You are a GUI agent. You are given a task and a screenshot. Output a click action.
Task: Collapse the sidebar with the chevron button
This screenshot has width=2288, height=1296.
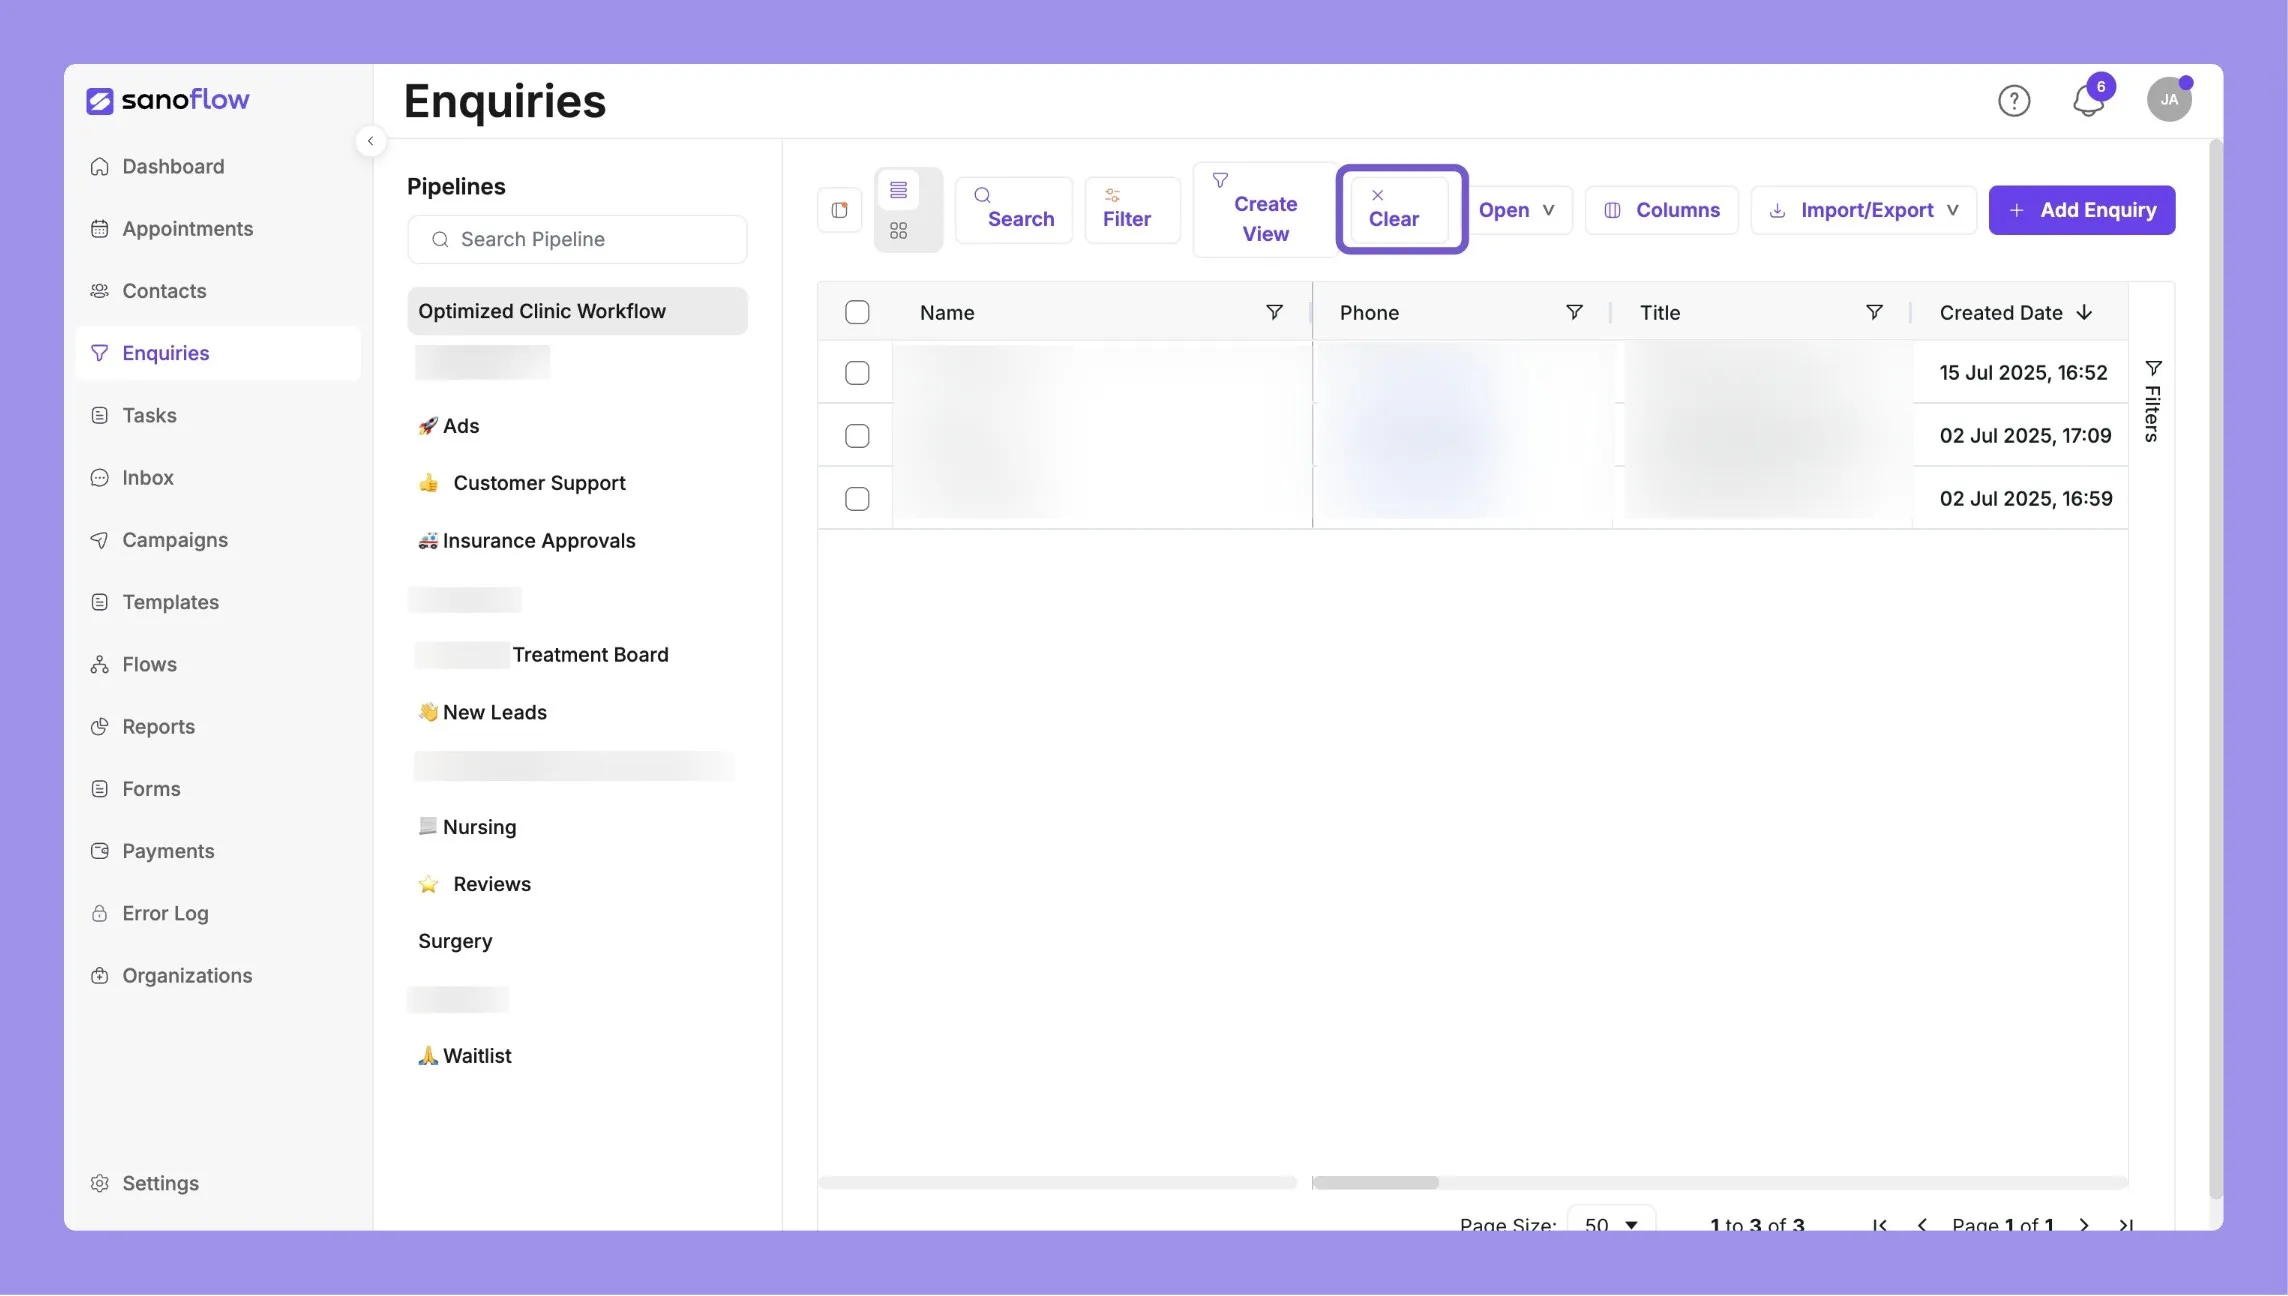370,141
